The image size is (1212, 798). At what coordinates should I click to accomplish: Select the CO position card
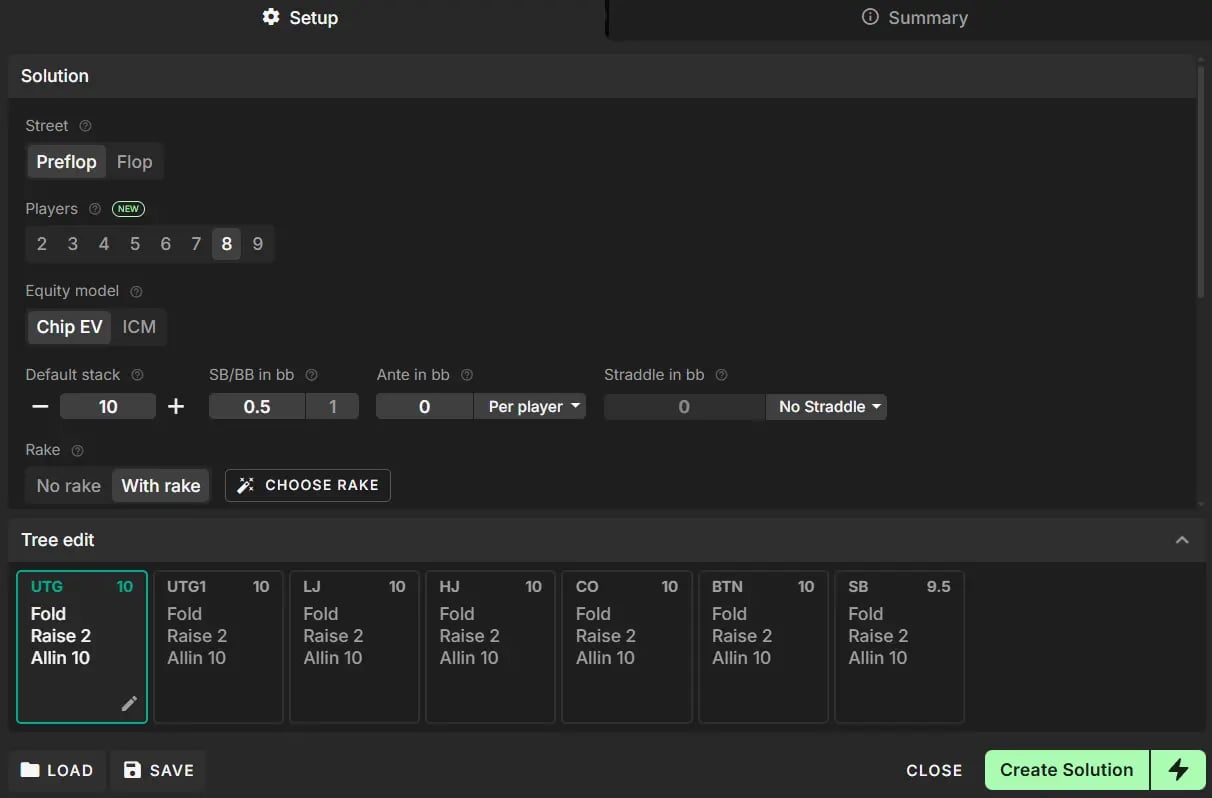coord(627,647)
